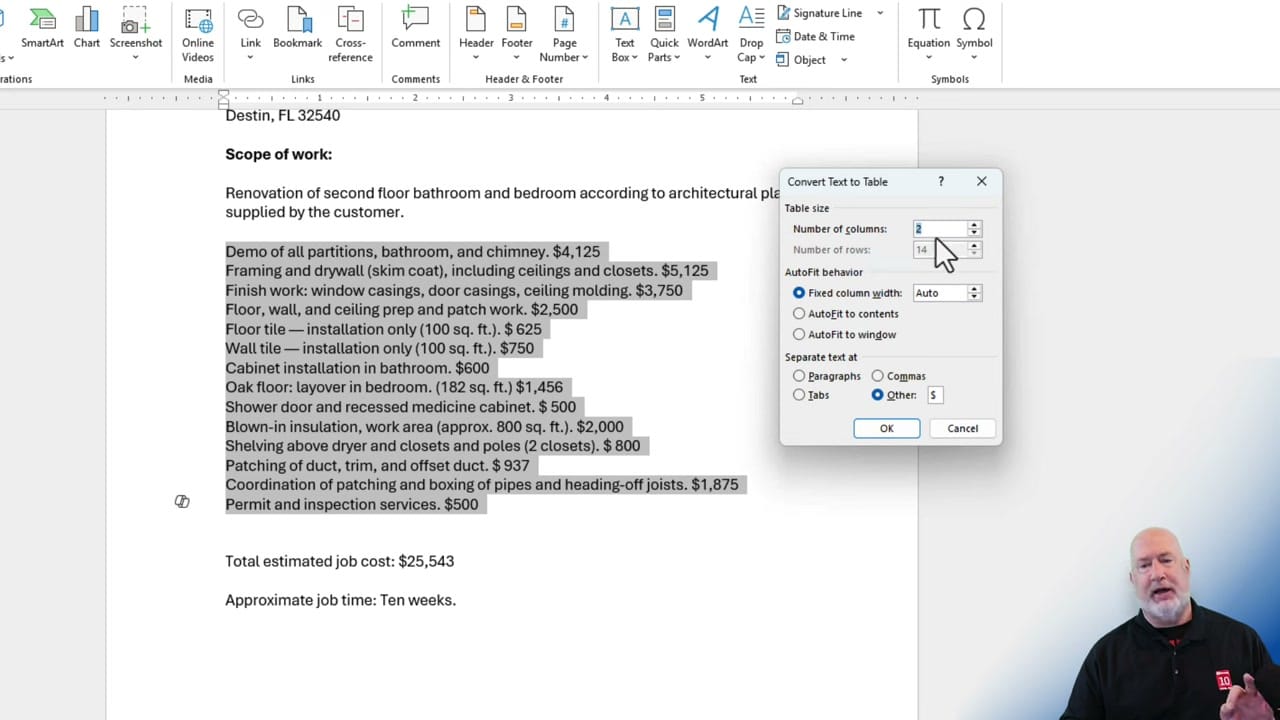This screenshot has width=1280, height=720.
Task: Confirm with the OK button
Action: 886,428
